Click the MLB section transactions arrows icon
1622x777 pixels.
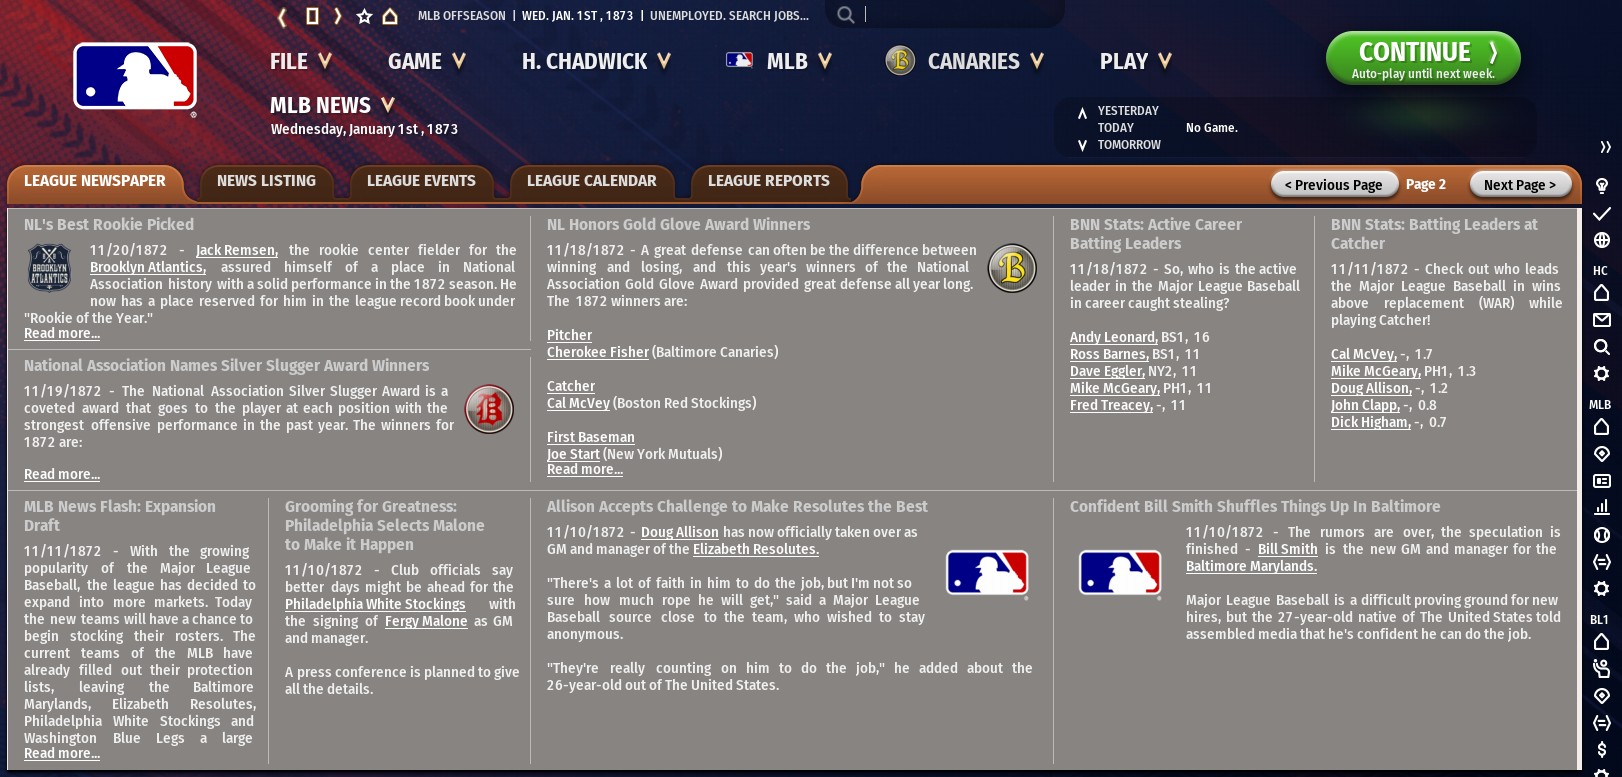pyautogui.click(x=1601, y=562)
